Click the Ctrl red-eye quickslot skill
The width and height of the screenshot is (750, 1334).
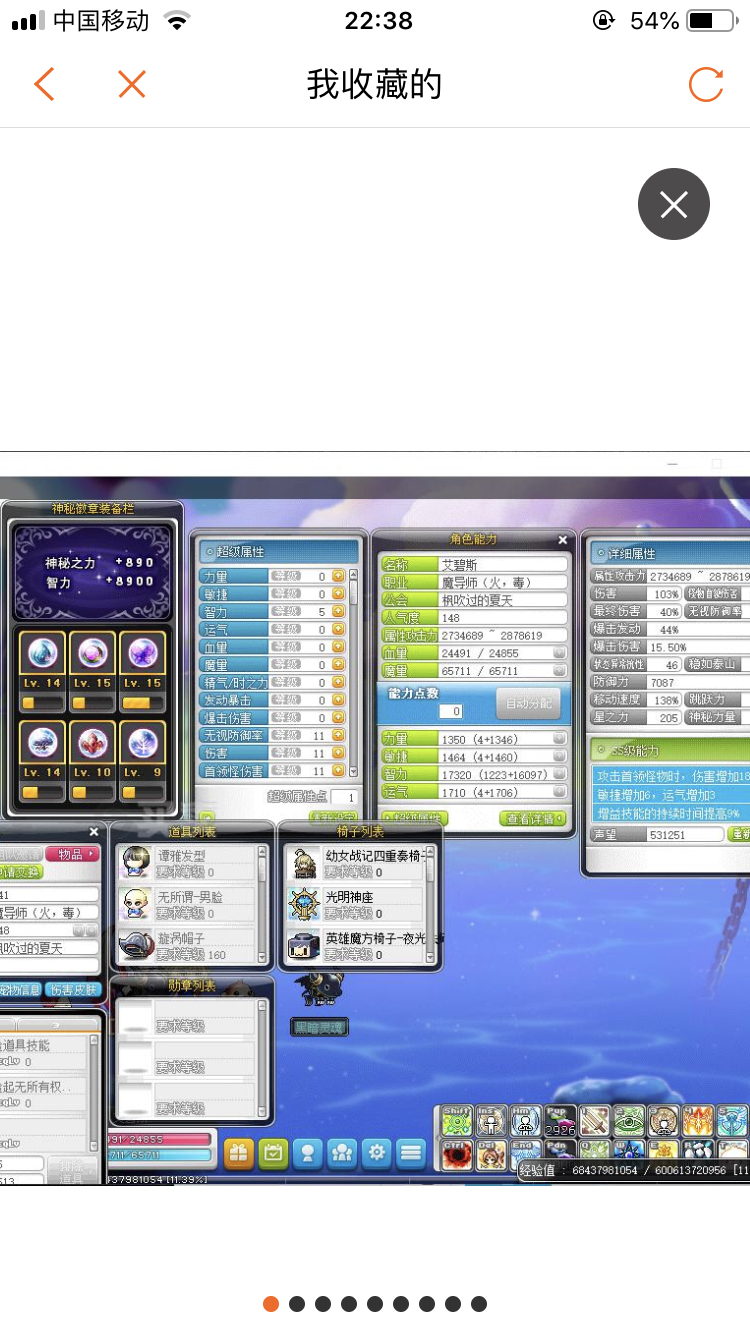pyautogui.click(x=458, y=1154)
